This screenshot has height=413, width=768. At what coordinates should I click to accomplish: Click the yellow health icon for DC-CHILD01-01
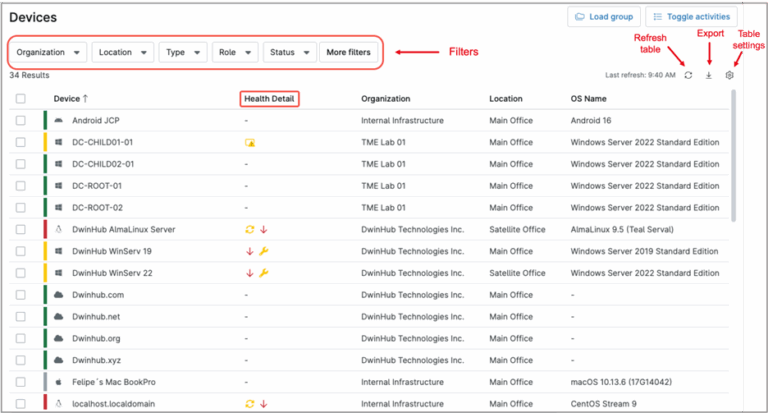coord(250,142)
